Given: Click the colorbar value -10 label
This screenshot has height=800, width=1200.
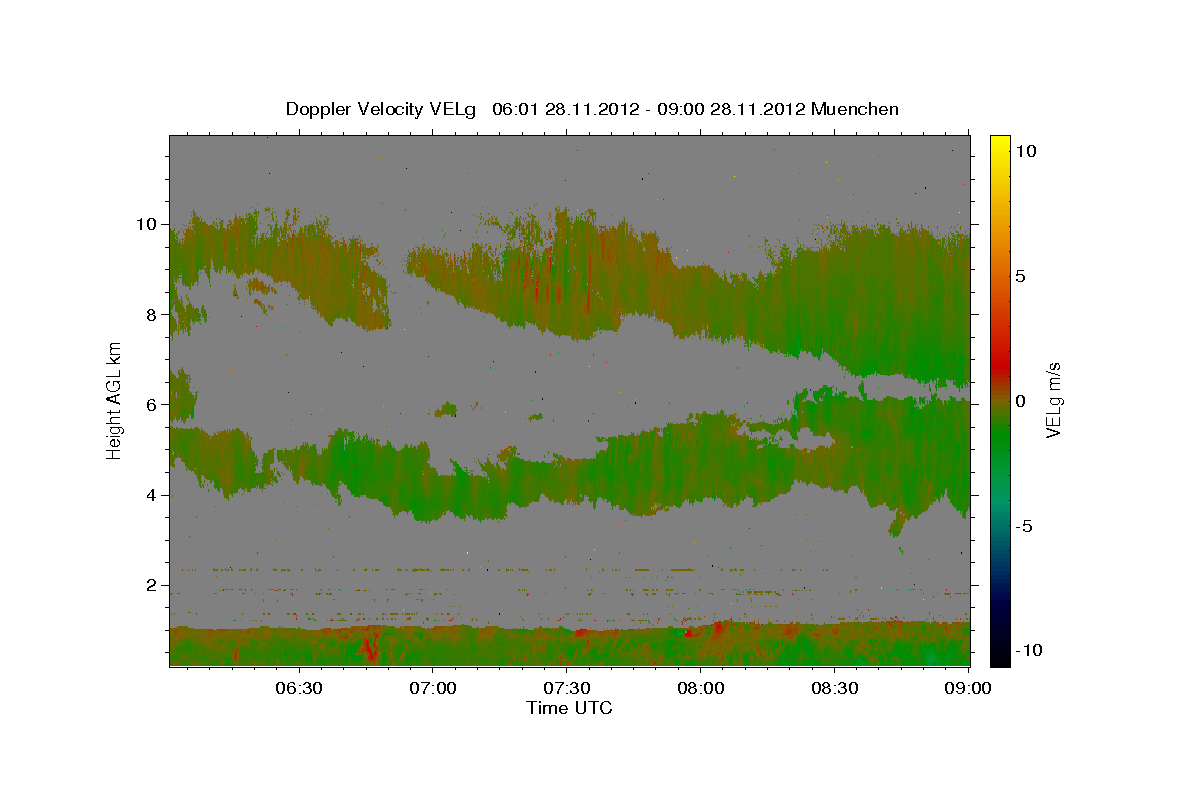Looking at the screenshot, I should (1029, 650).
